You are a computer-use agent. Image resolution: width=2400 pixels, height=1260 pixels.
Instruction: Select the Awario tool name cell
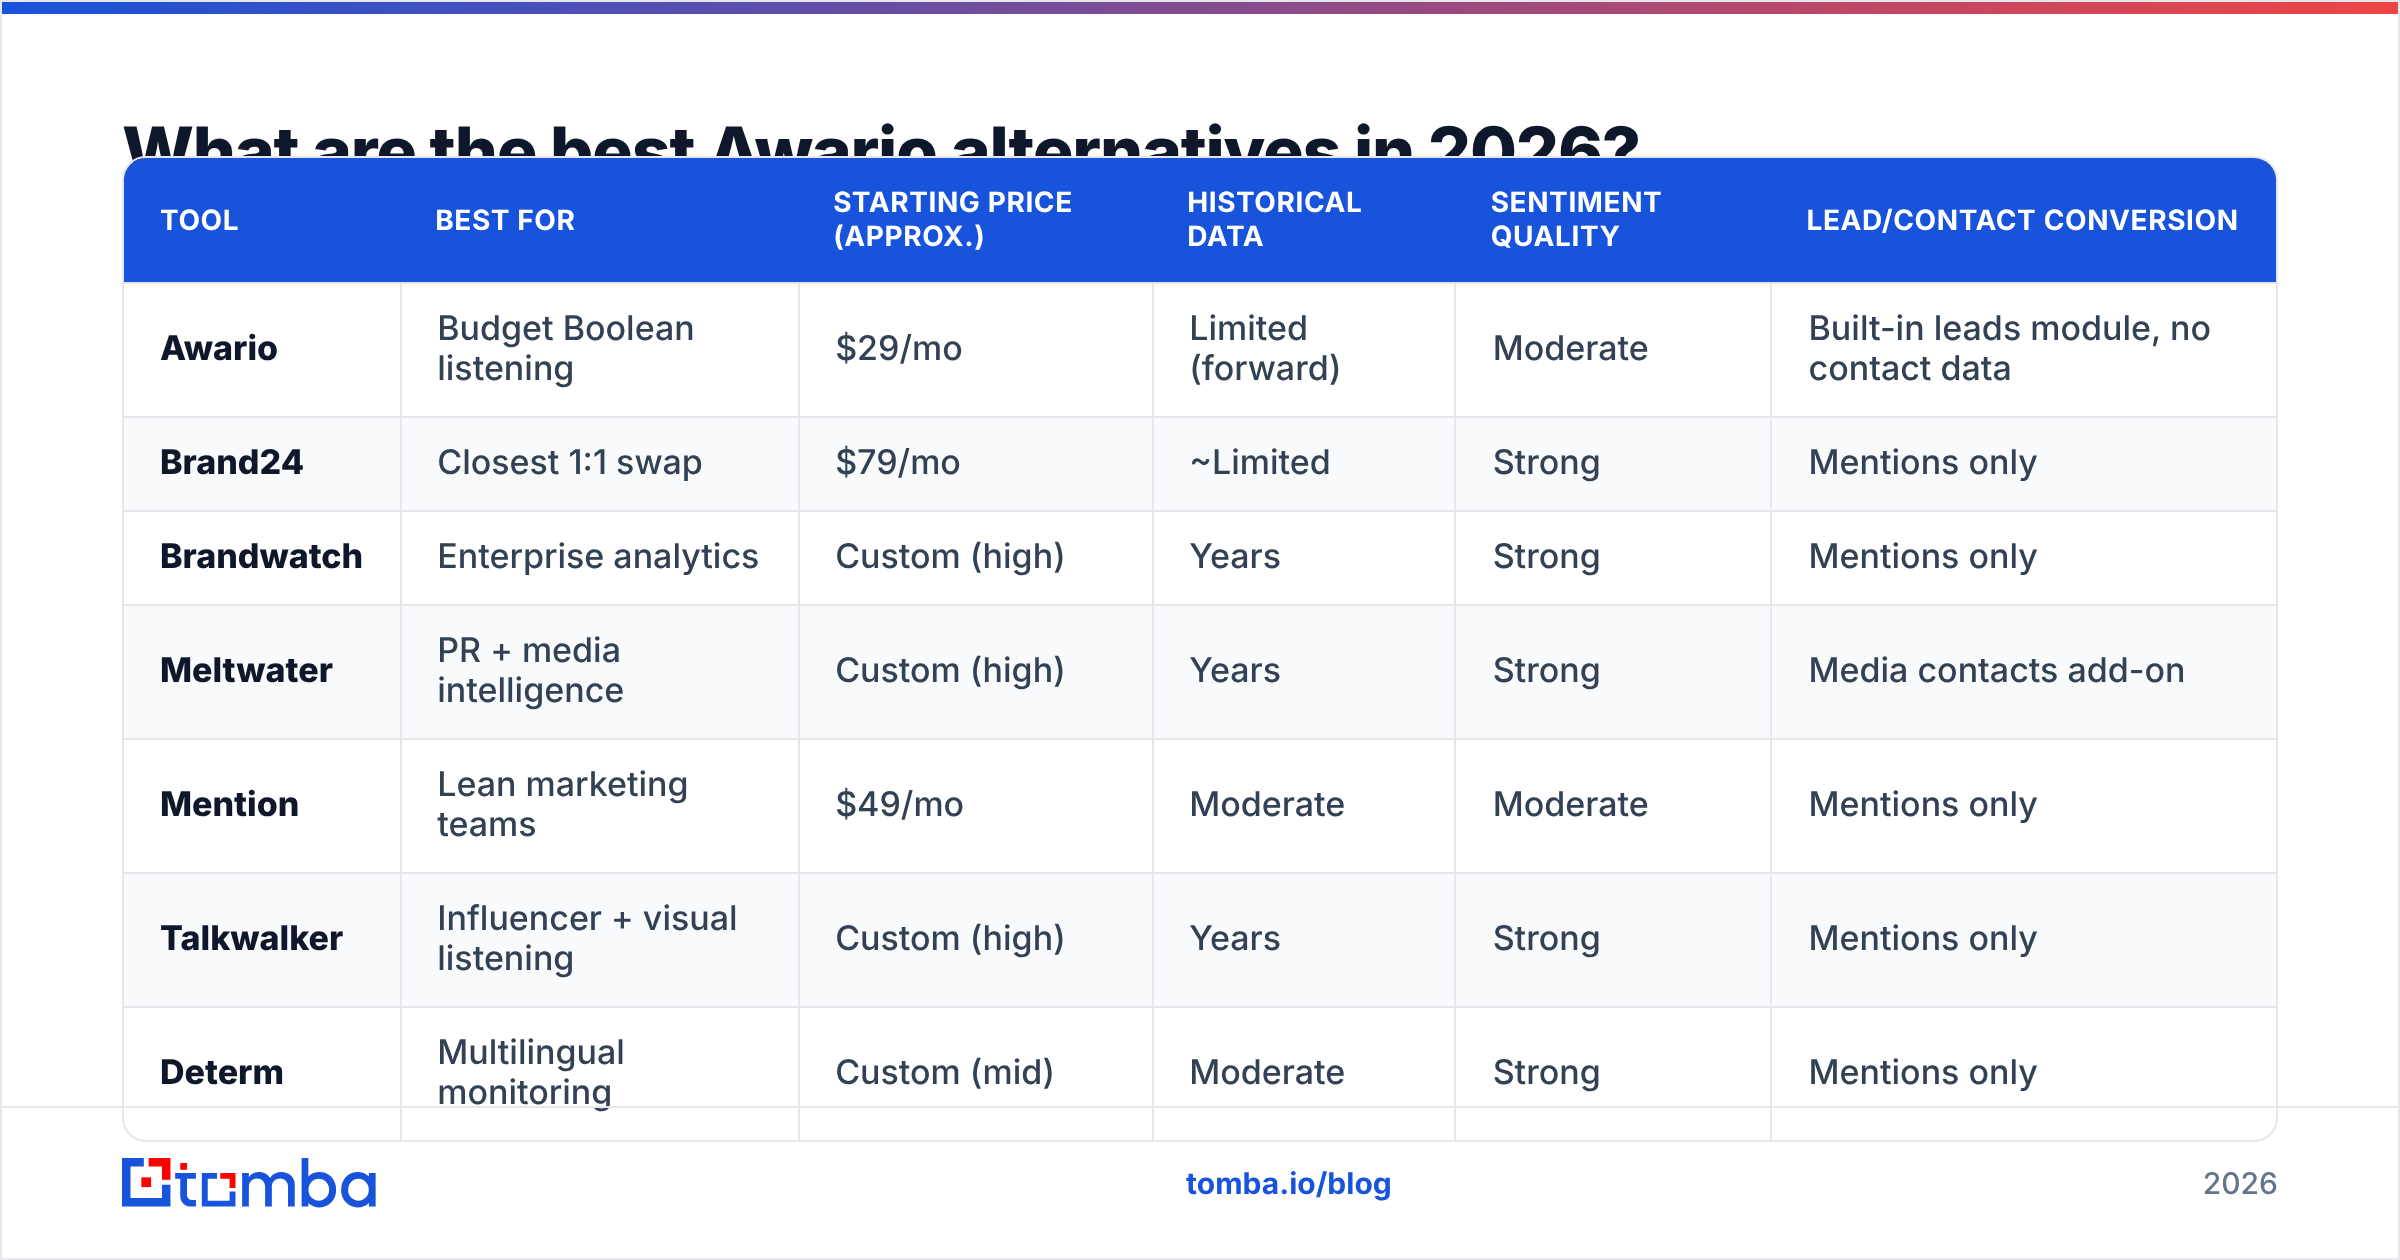262,349
